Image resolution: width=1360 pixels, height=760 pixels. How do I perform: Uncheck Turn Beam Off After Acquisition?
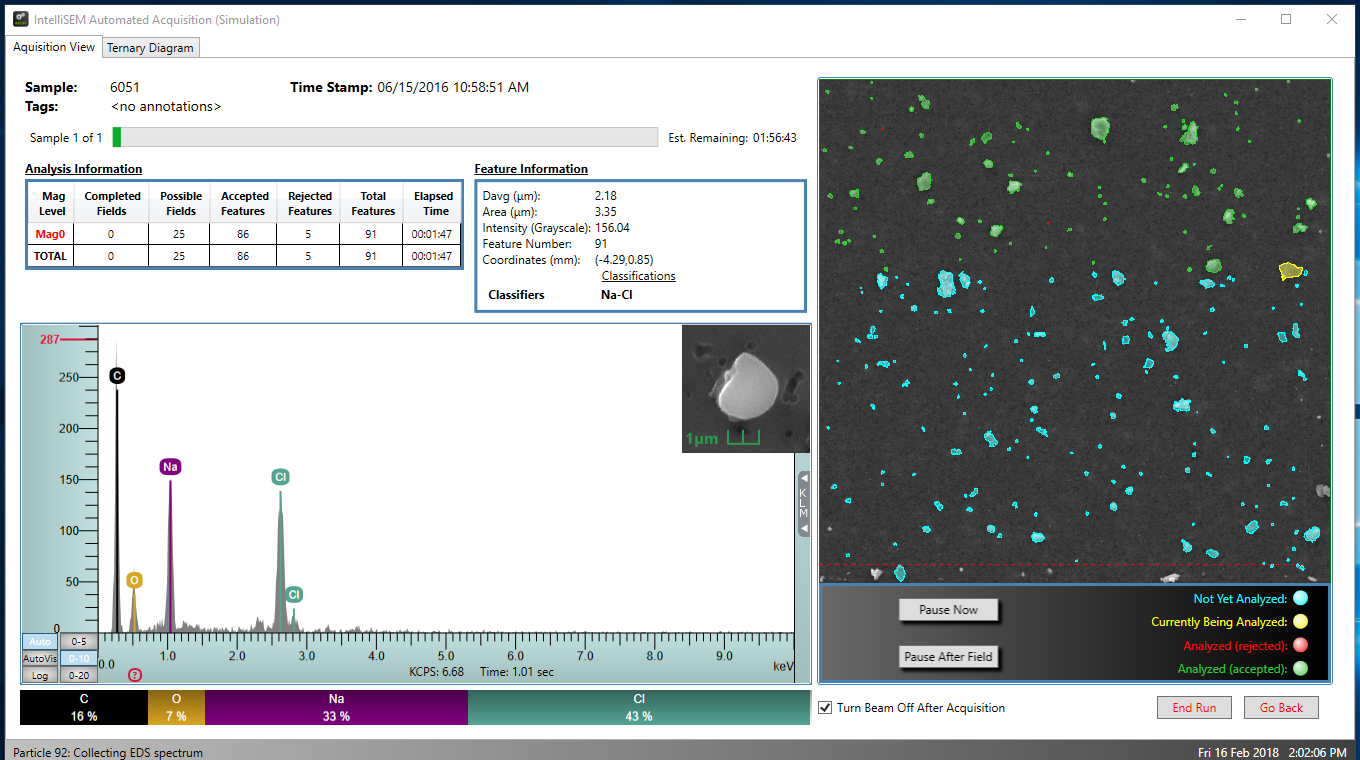pos(825,708)
